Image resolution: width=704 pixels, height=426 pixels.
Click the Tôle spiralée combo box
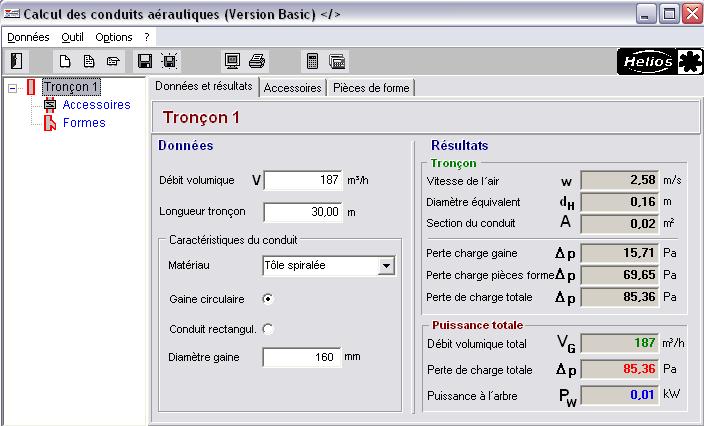click(329, 265)
